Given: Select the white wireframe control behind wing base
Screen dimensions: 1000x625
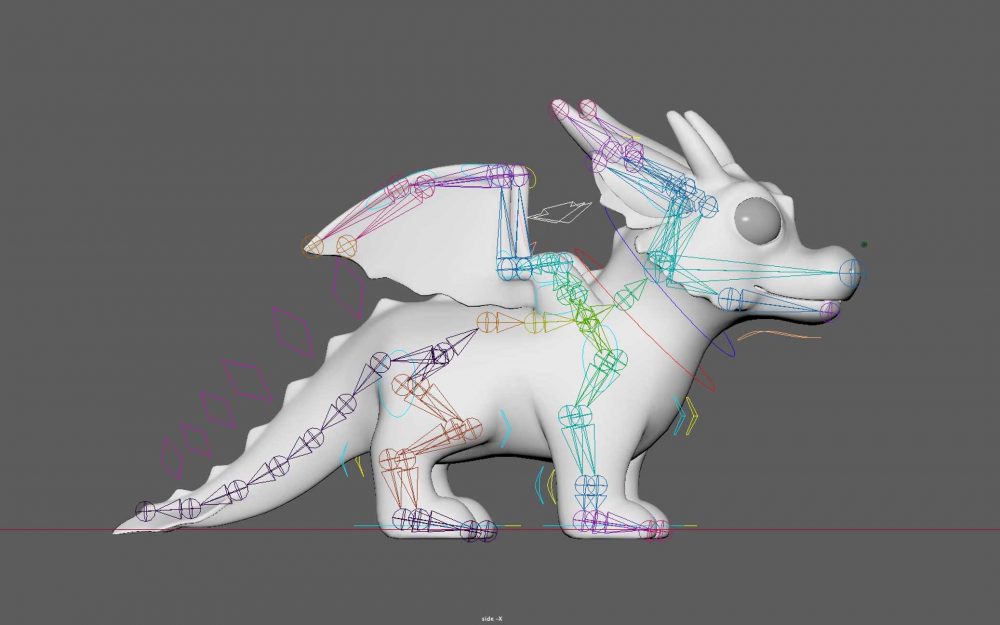Looking at the screenshot, I should (x=560, y=211).
